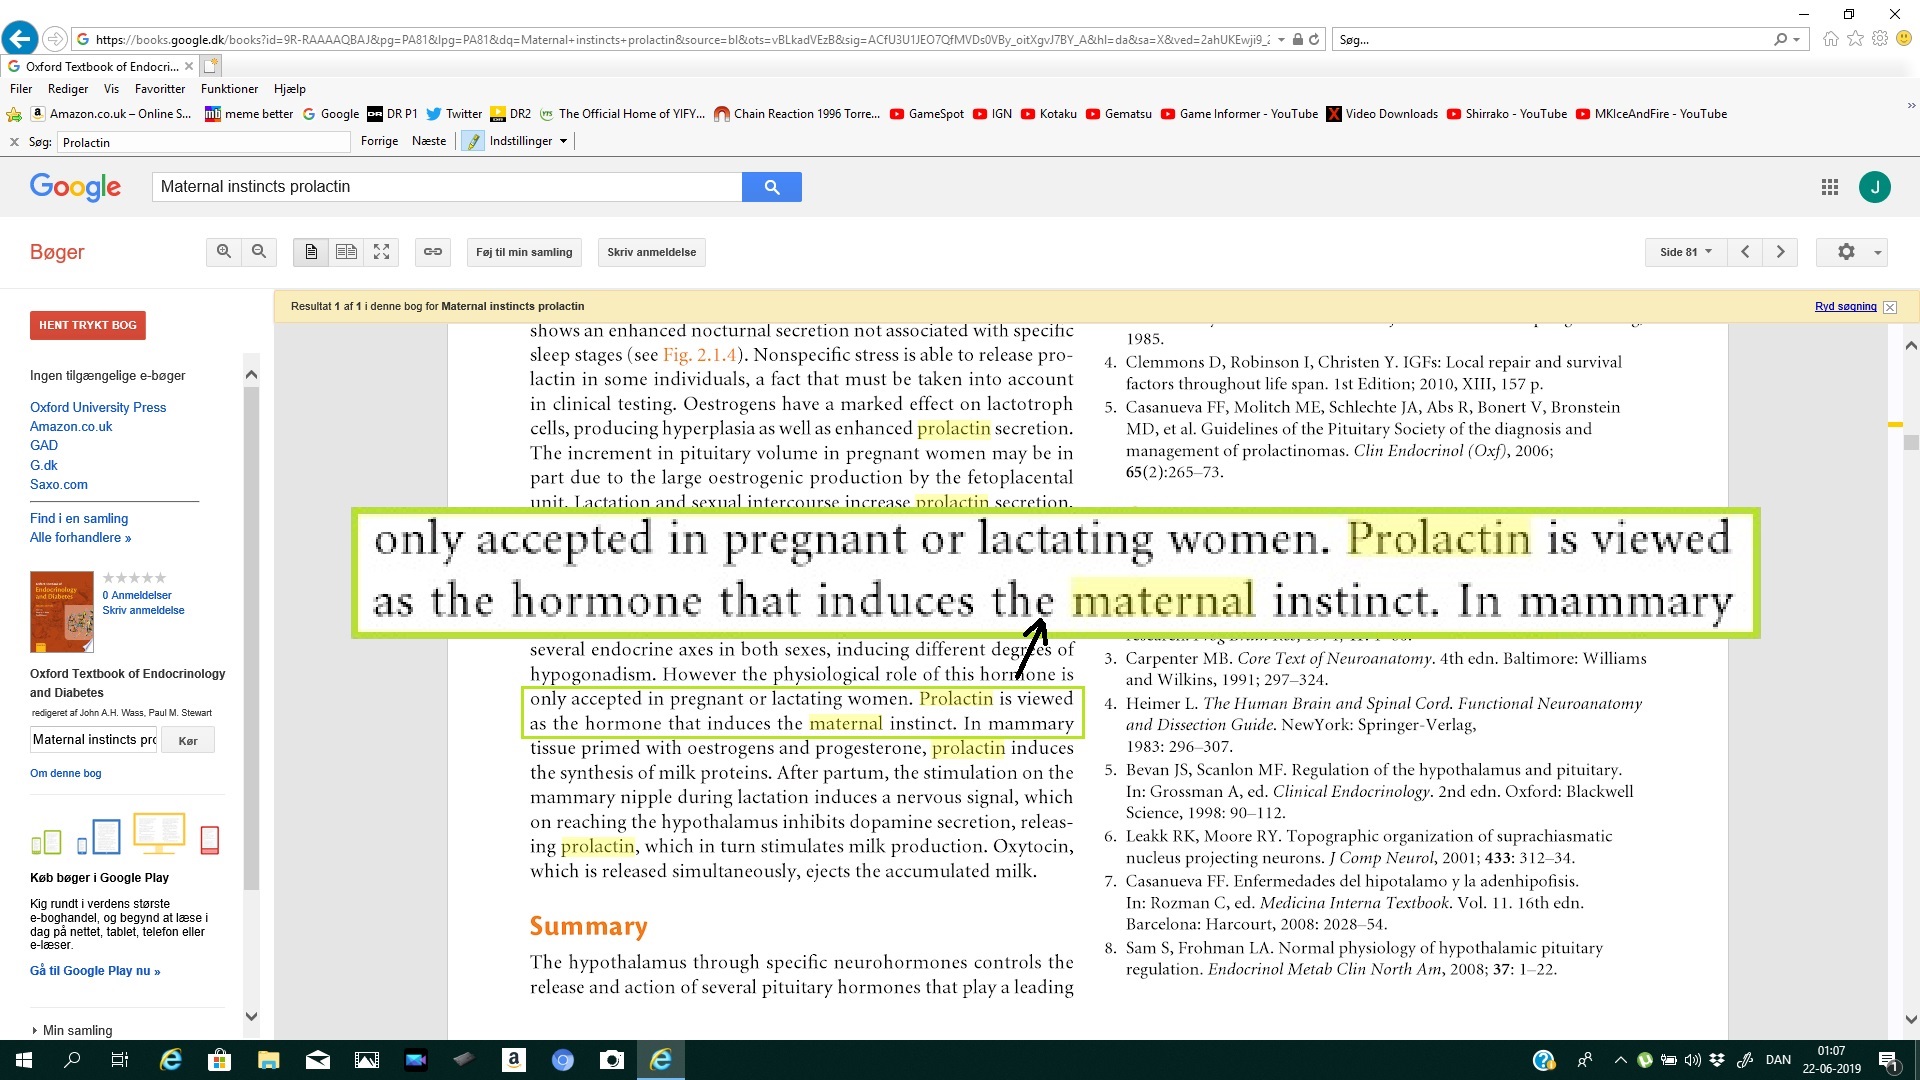
Task: Open the settings gear dropdown
Action: point(1851,252)
